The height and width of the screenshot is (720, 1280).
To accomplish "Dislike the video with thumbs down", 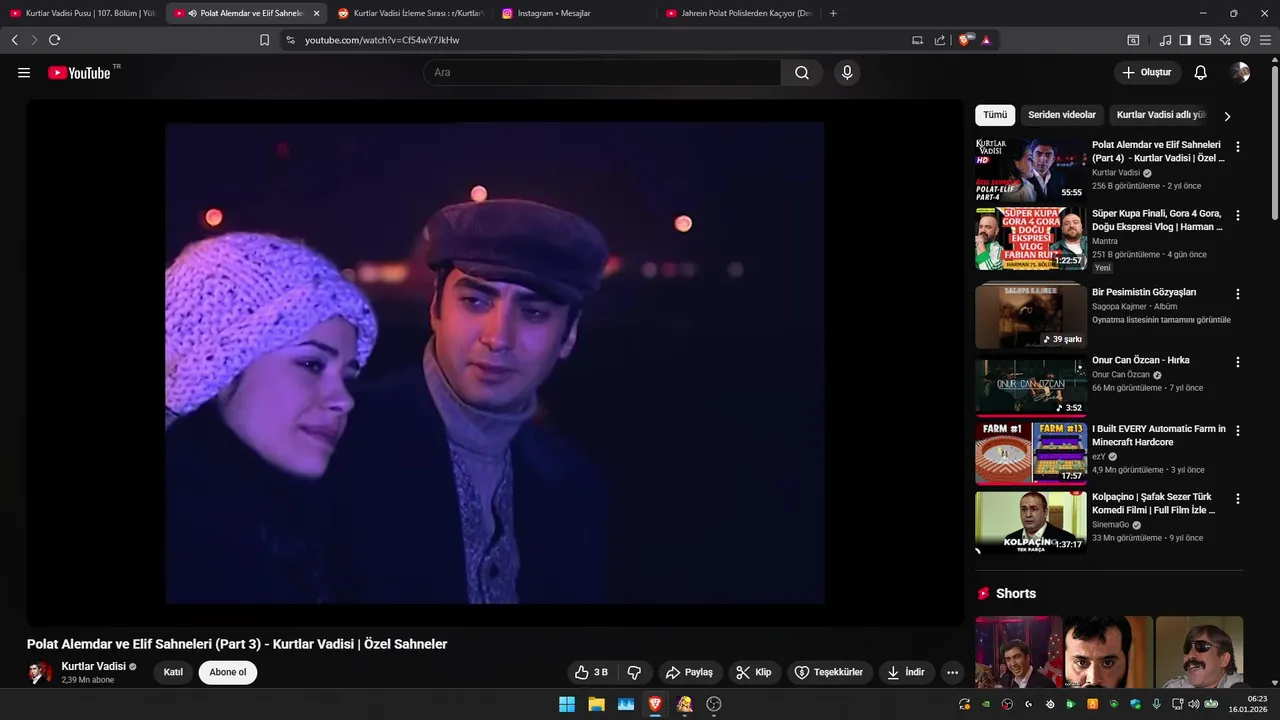I will click(634, 672).
